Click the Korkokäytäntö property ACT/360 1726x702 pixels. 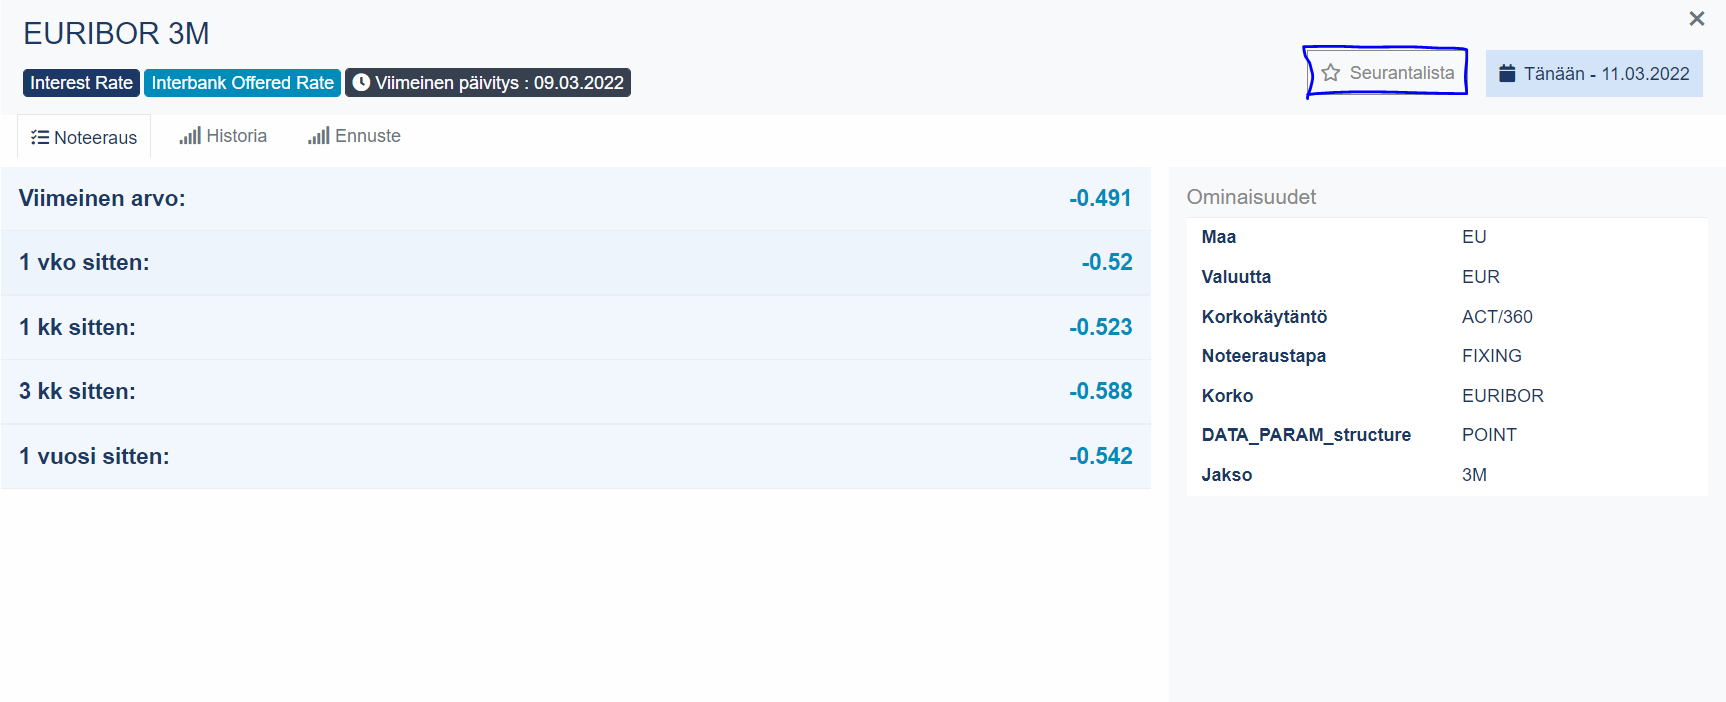(x=1496, y=317)
